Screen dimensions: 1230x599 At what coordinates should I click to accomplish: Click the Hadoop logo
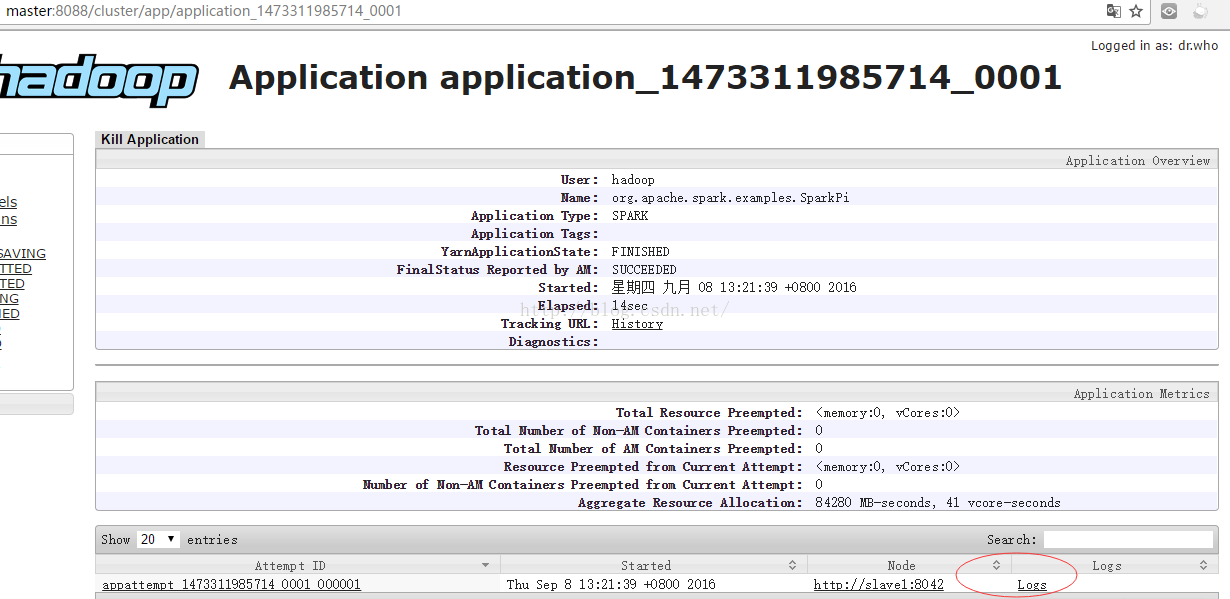(x=99, y=82)
